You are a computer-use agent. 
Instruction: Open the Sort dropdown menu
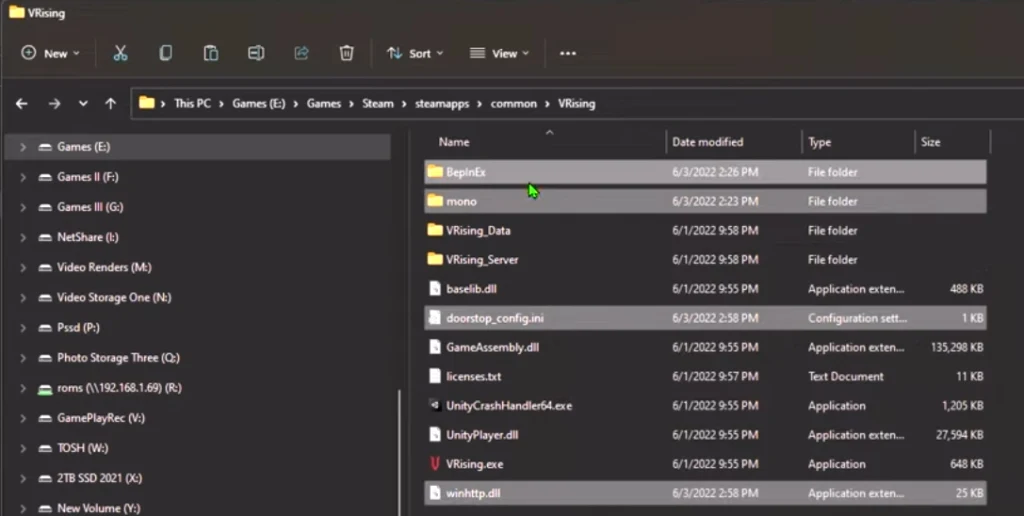(x=414, y=54)
